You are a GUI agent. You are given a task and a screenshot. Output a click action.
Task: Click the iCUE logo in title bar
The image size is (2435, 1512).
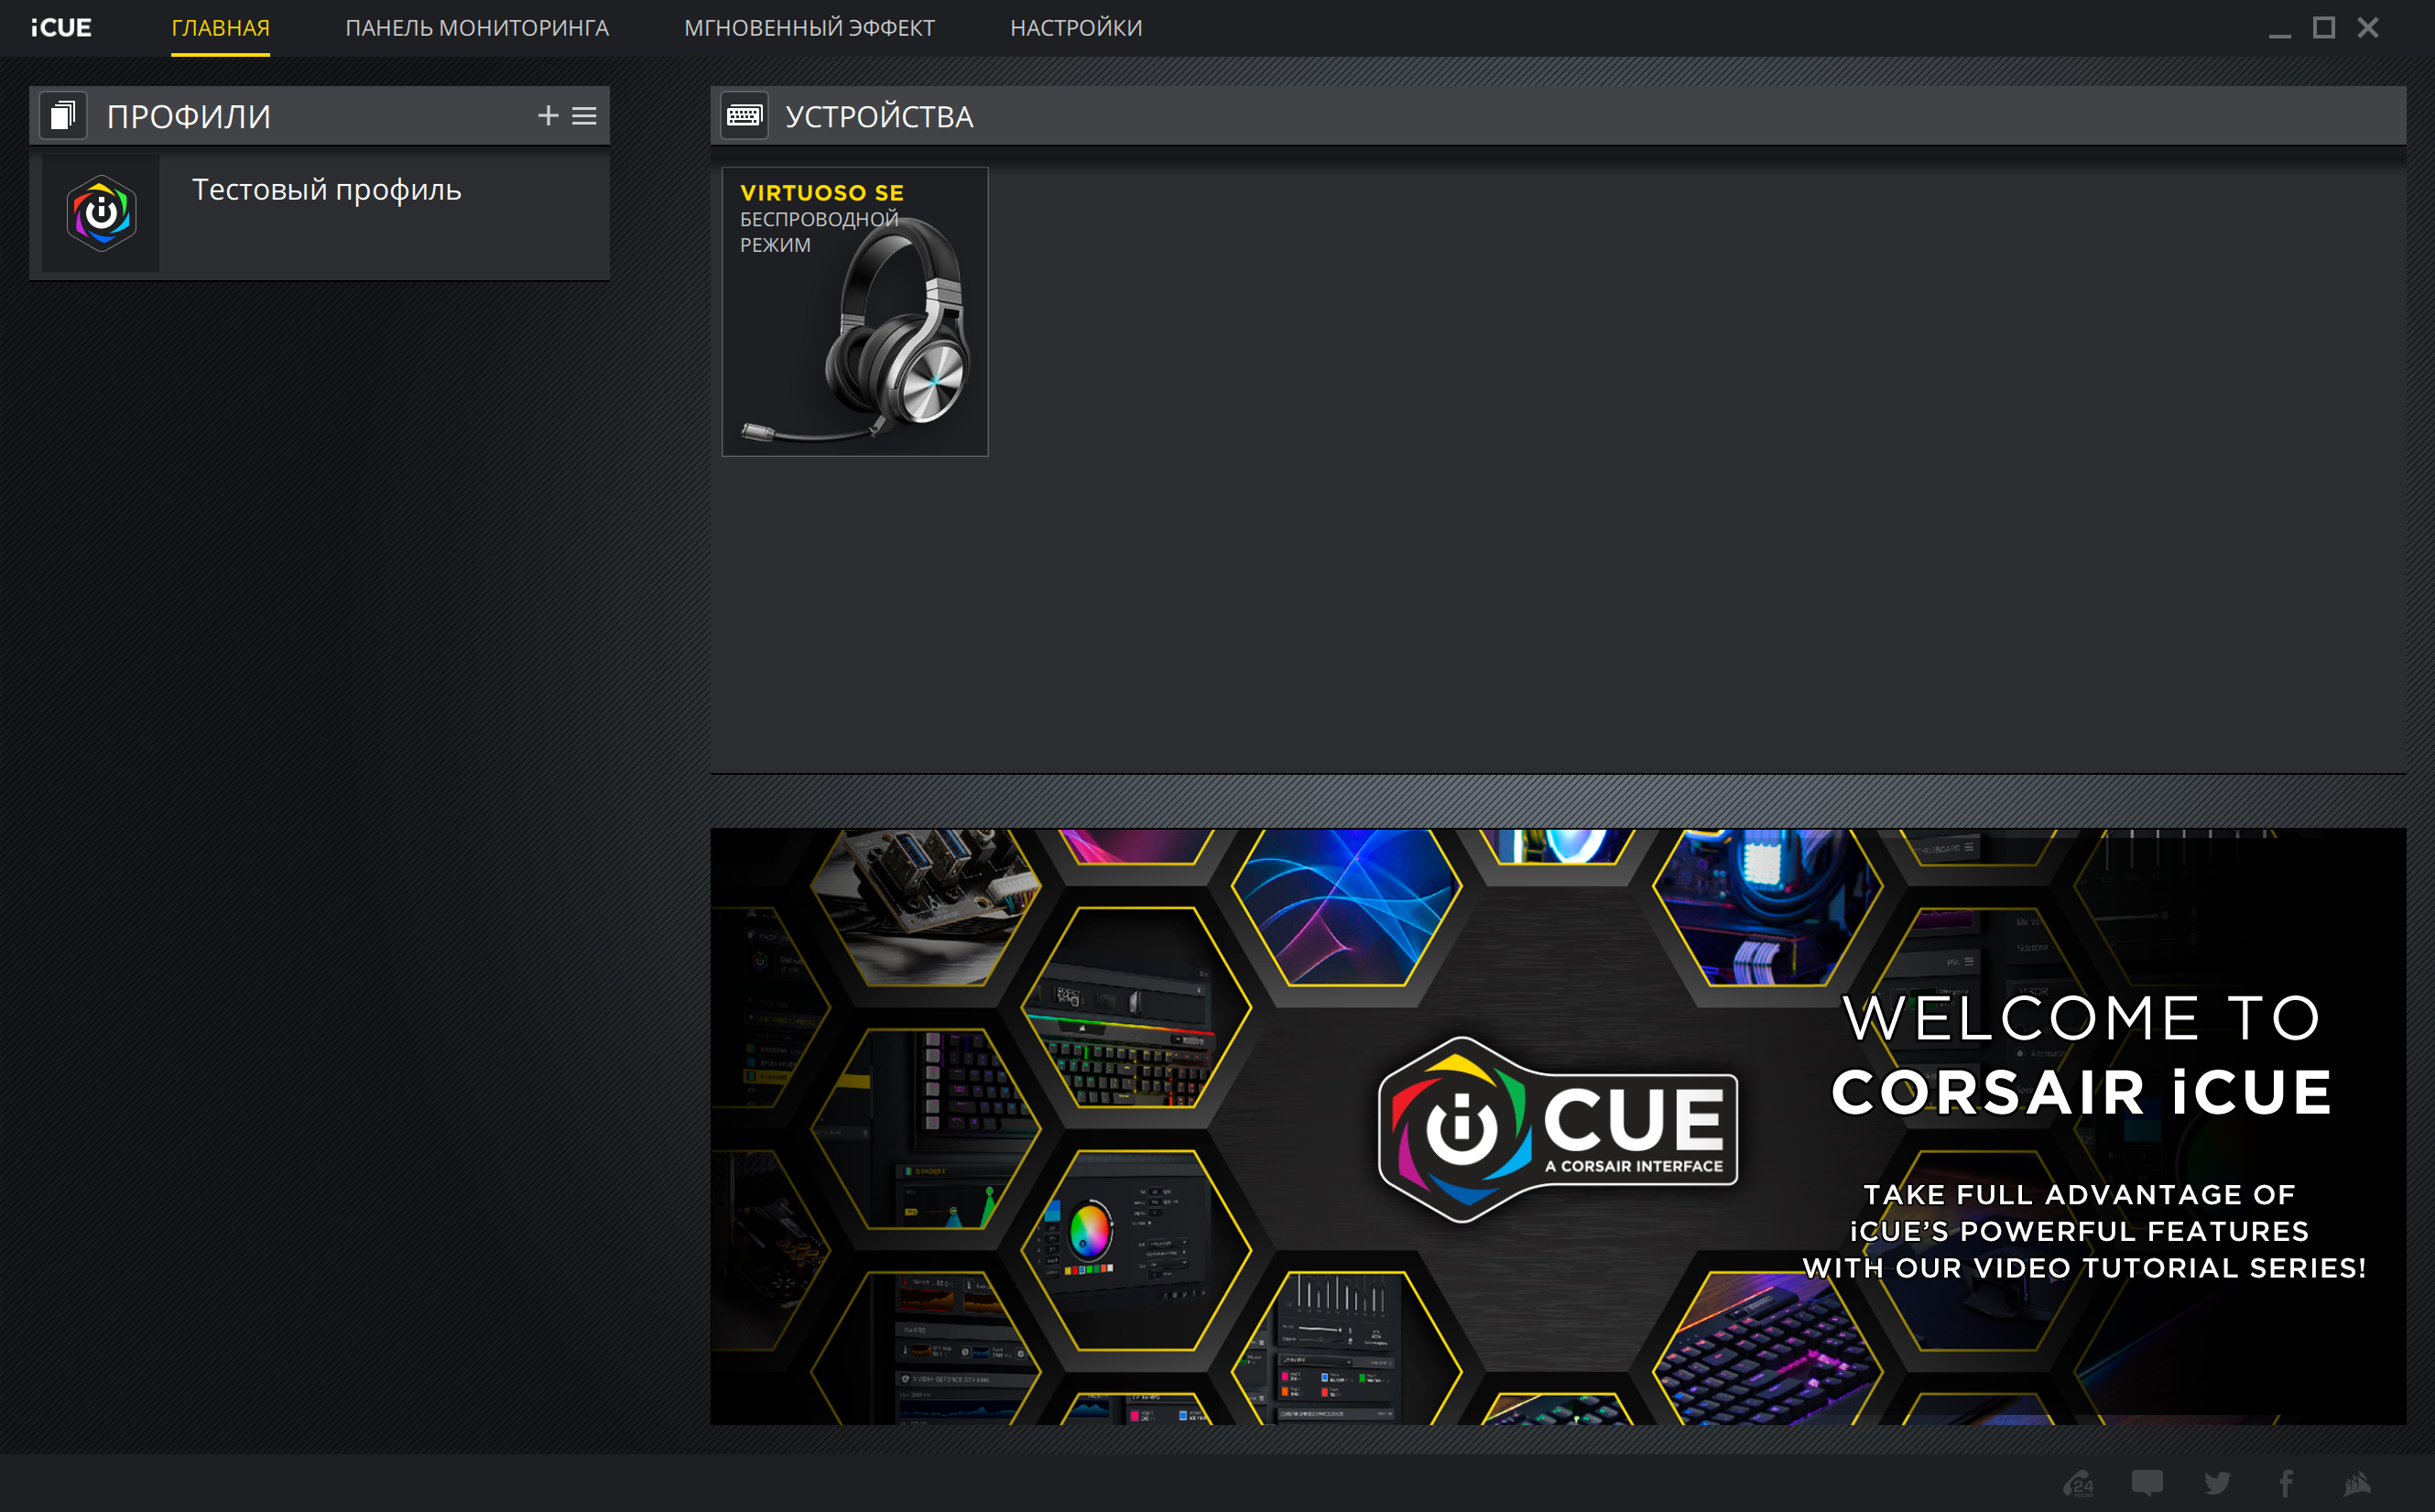[x=61, y=28]
